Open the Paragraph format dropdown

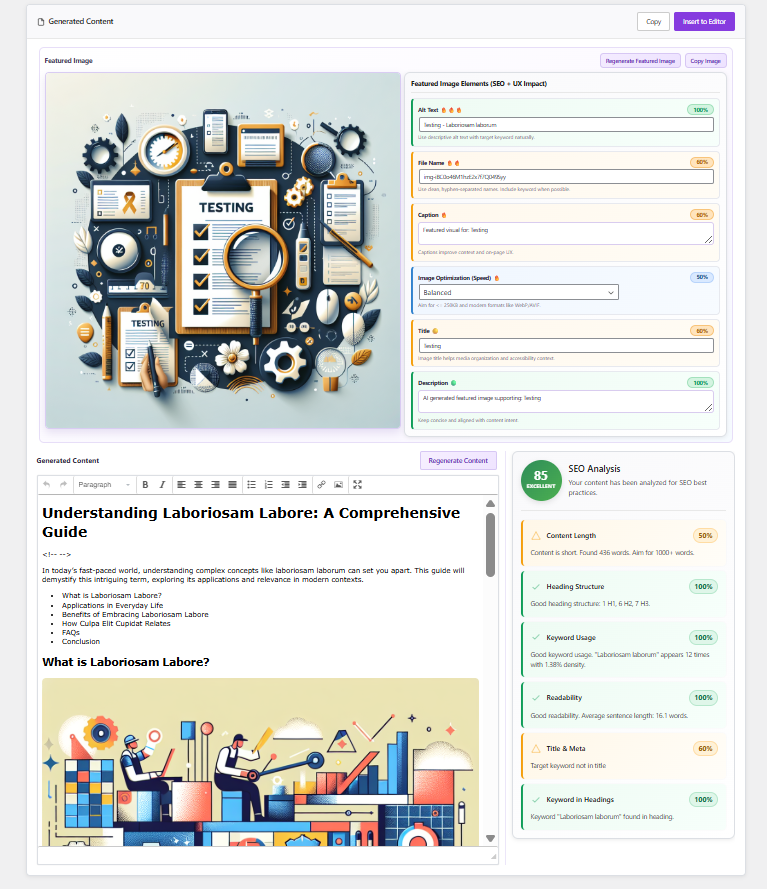(104, 485)
